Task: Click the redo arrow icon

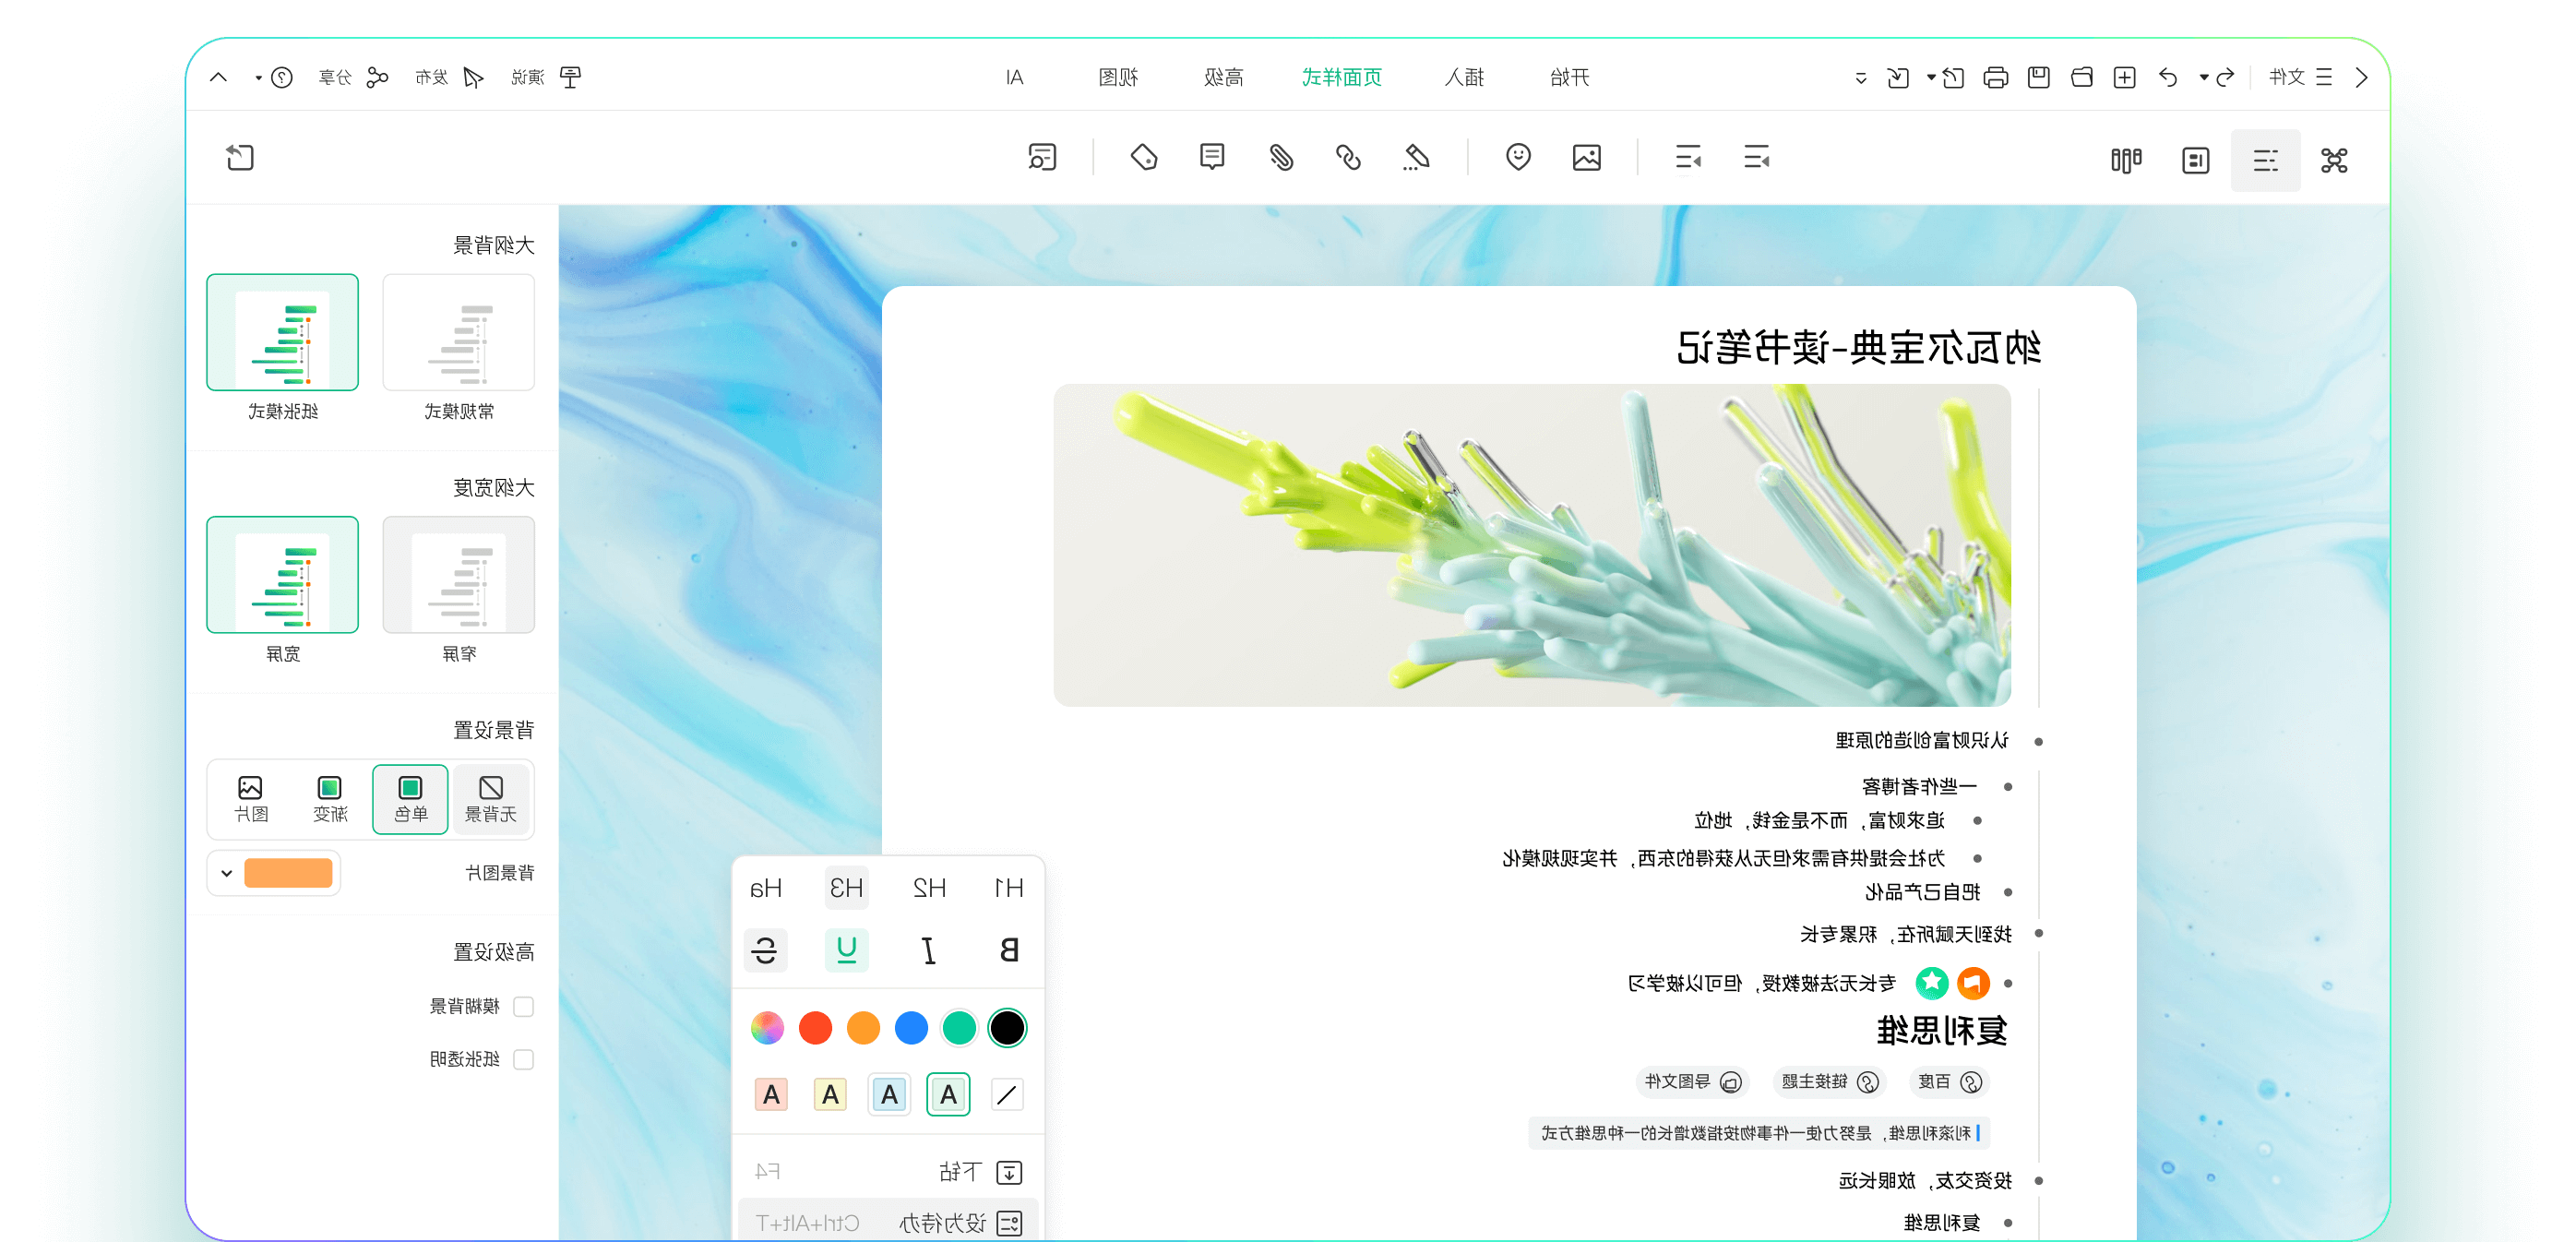Action: [2225, 77]
